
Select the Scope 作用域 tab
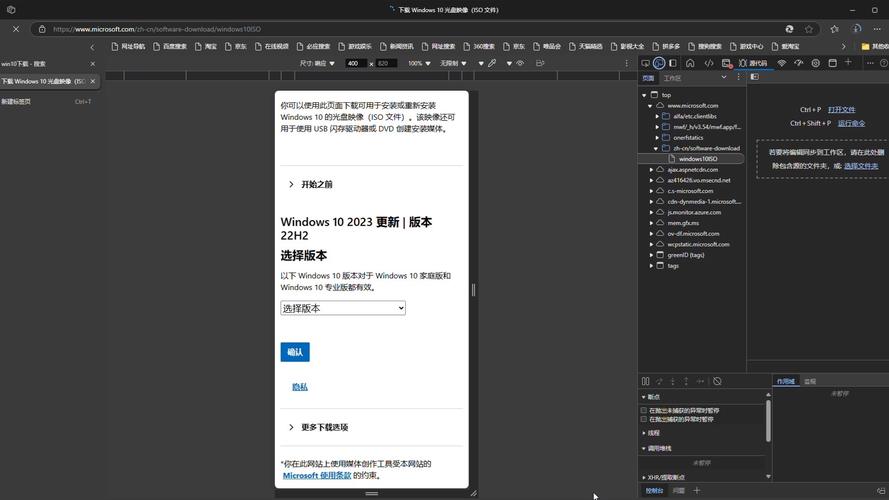(785, 382)
